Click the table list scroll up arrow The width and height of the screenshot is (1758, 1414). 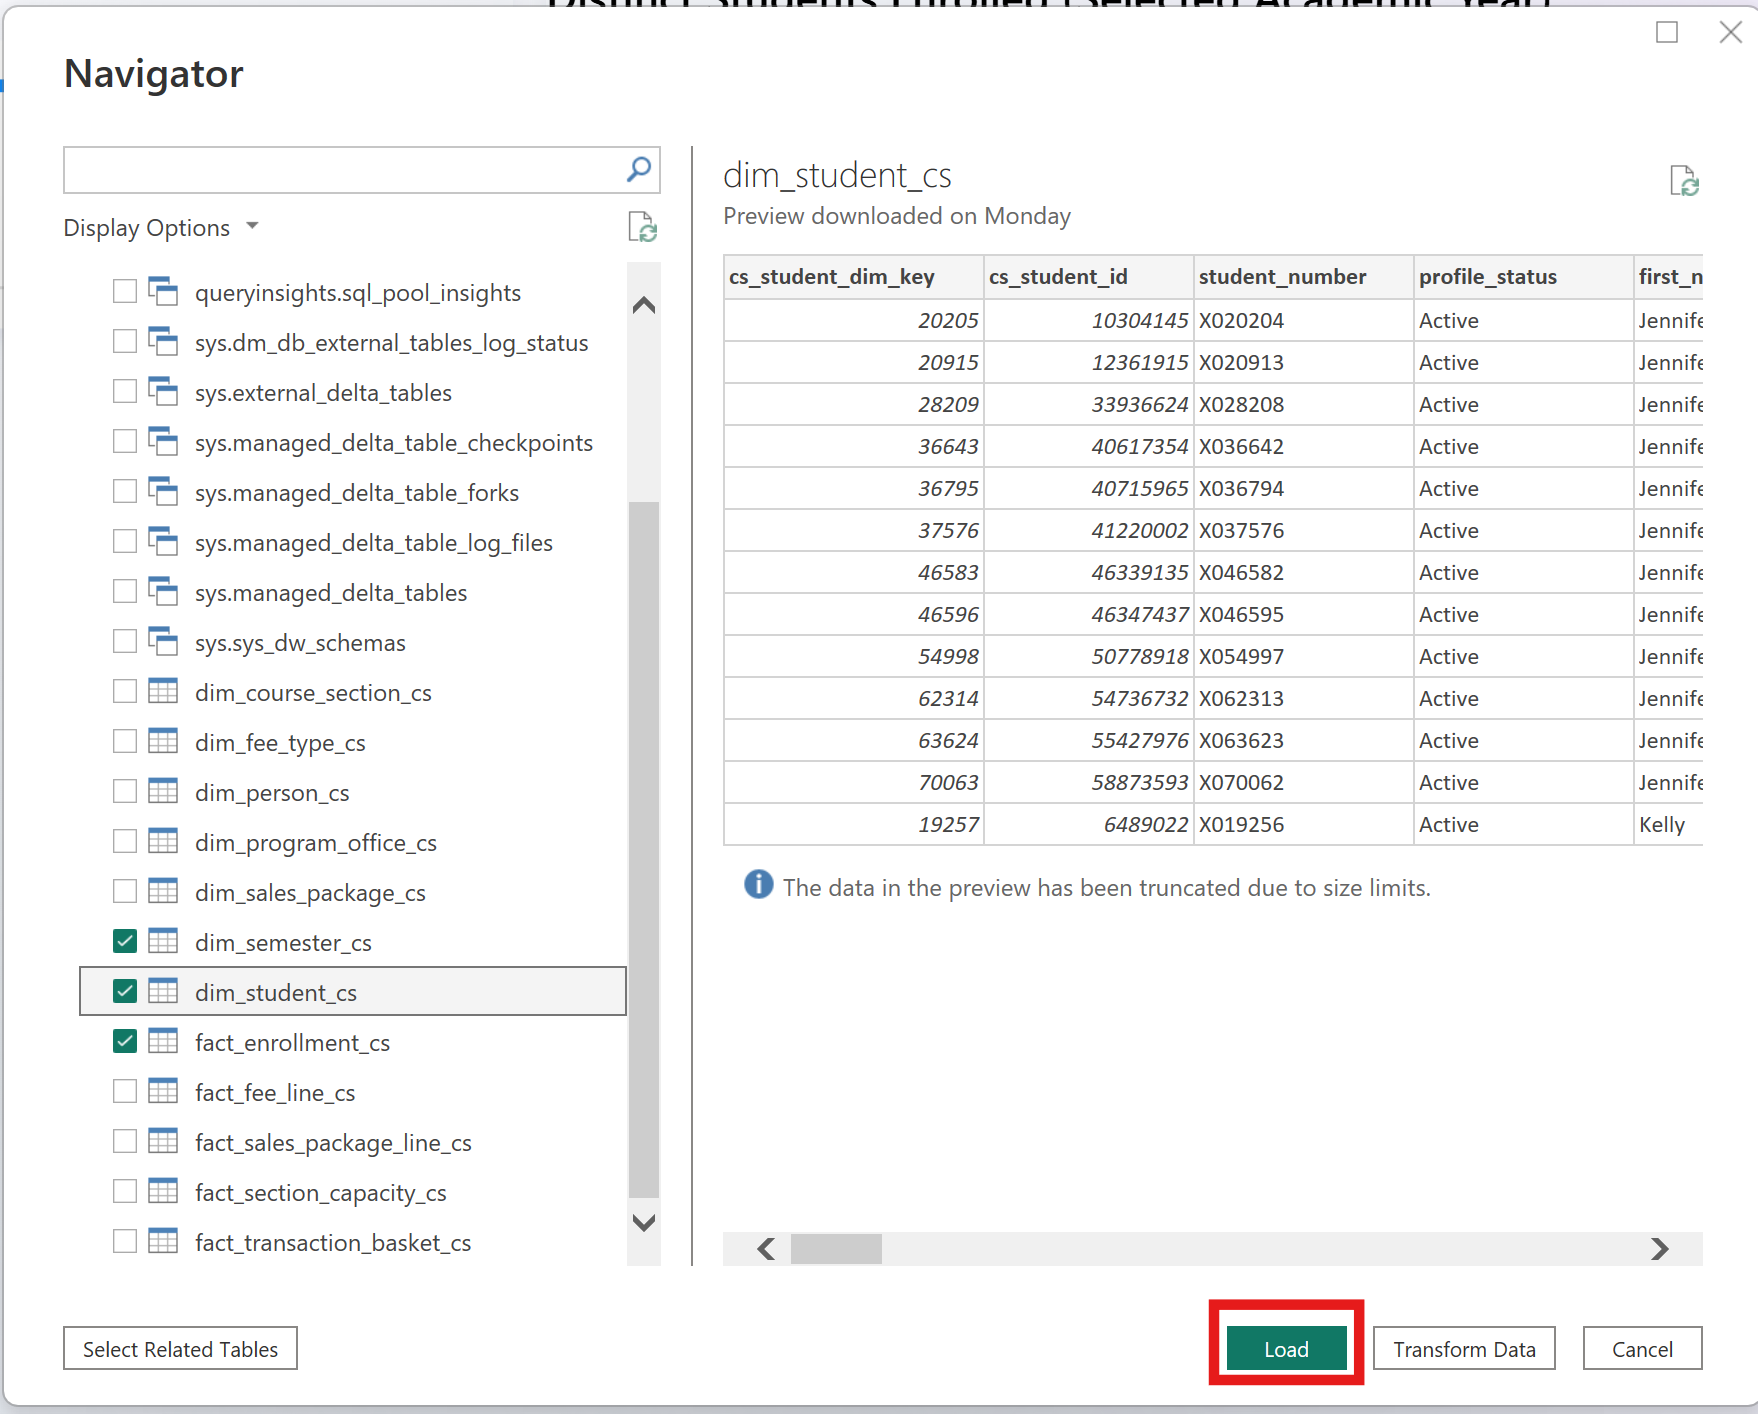(x=644, y=305)
